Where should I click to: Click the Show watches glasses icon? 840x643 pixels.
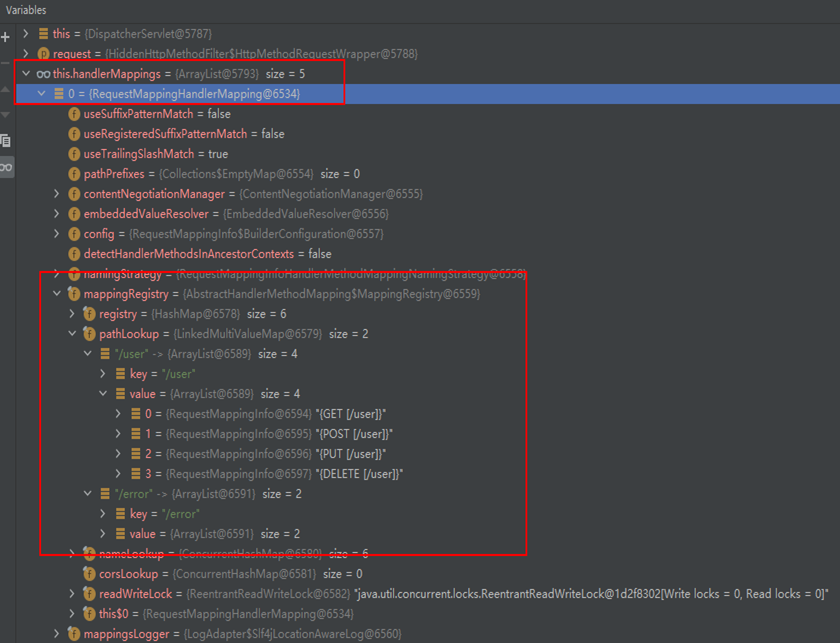click(x=6, y=168)
